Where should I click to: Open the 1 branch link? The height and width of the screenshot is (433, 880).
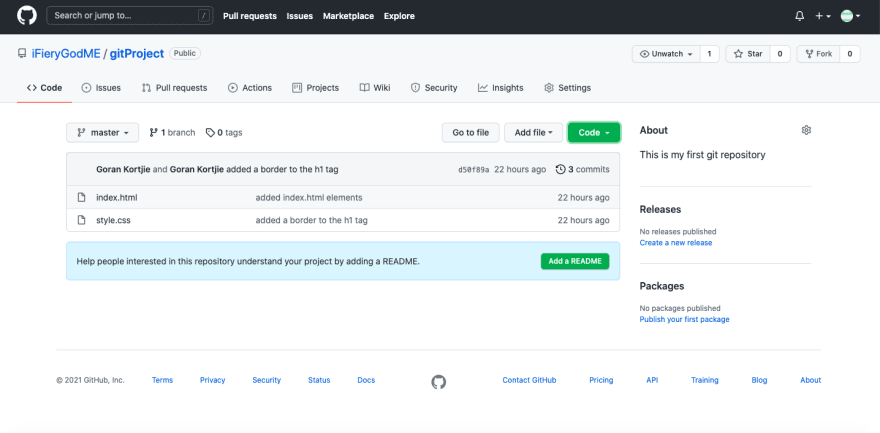[x=172, y=133]
